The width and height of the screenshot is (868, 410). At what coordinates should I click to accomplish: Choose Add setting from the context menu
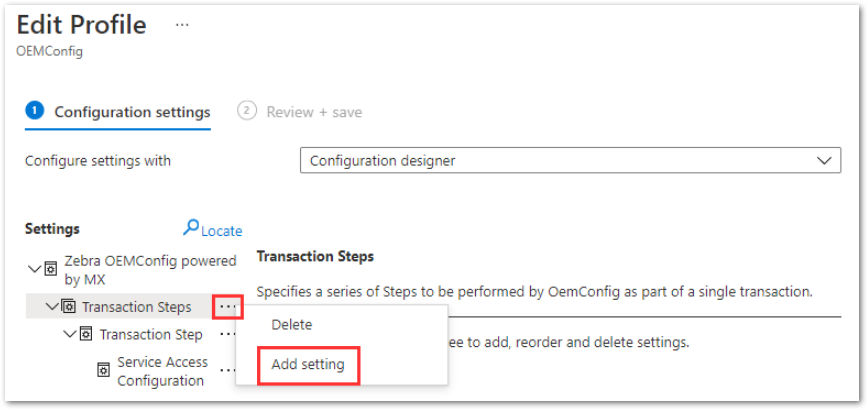[x=308, y=365]
